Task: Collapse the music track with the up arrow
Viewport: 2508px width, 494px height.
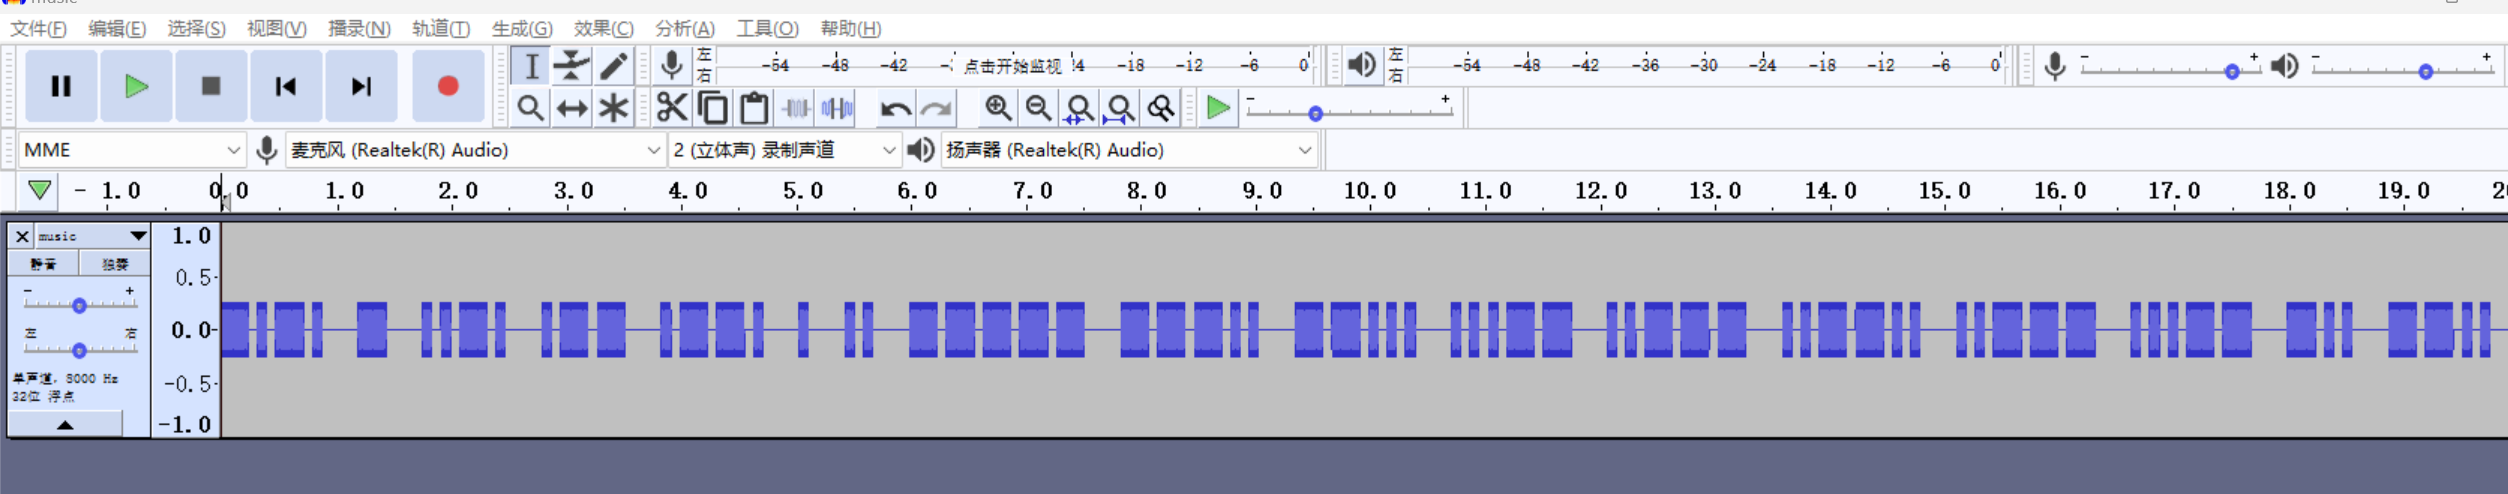Action: point(65,425)
